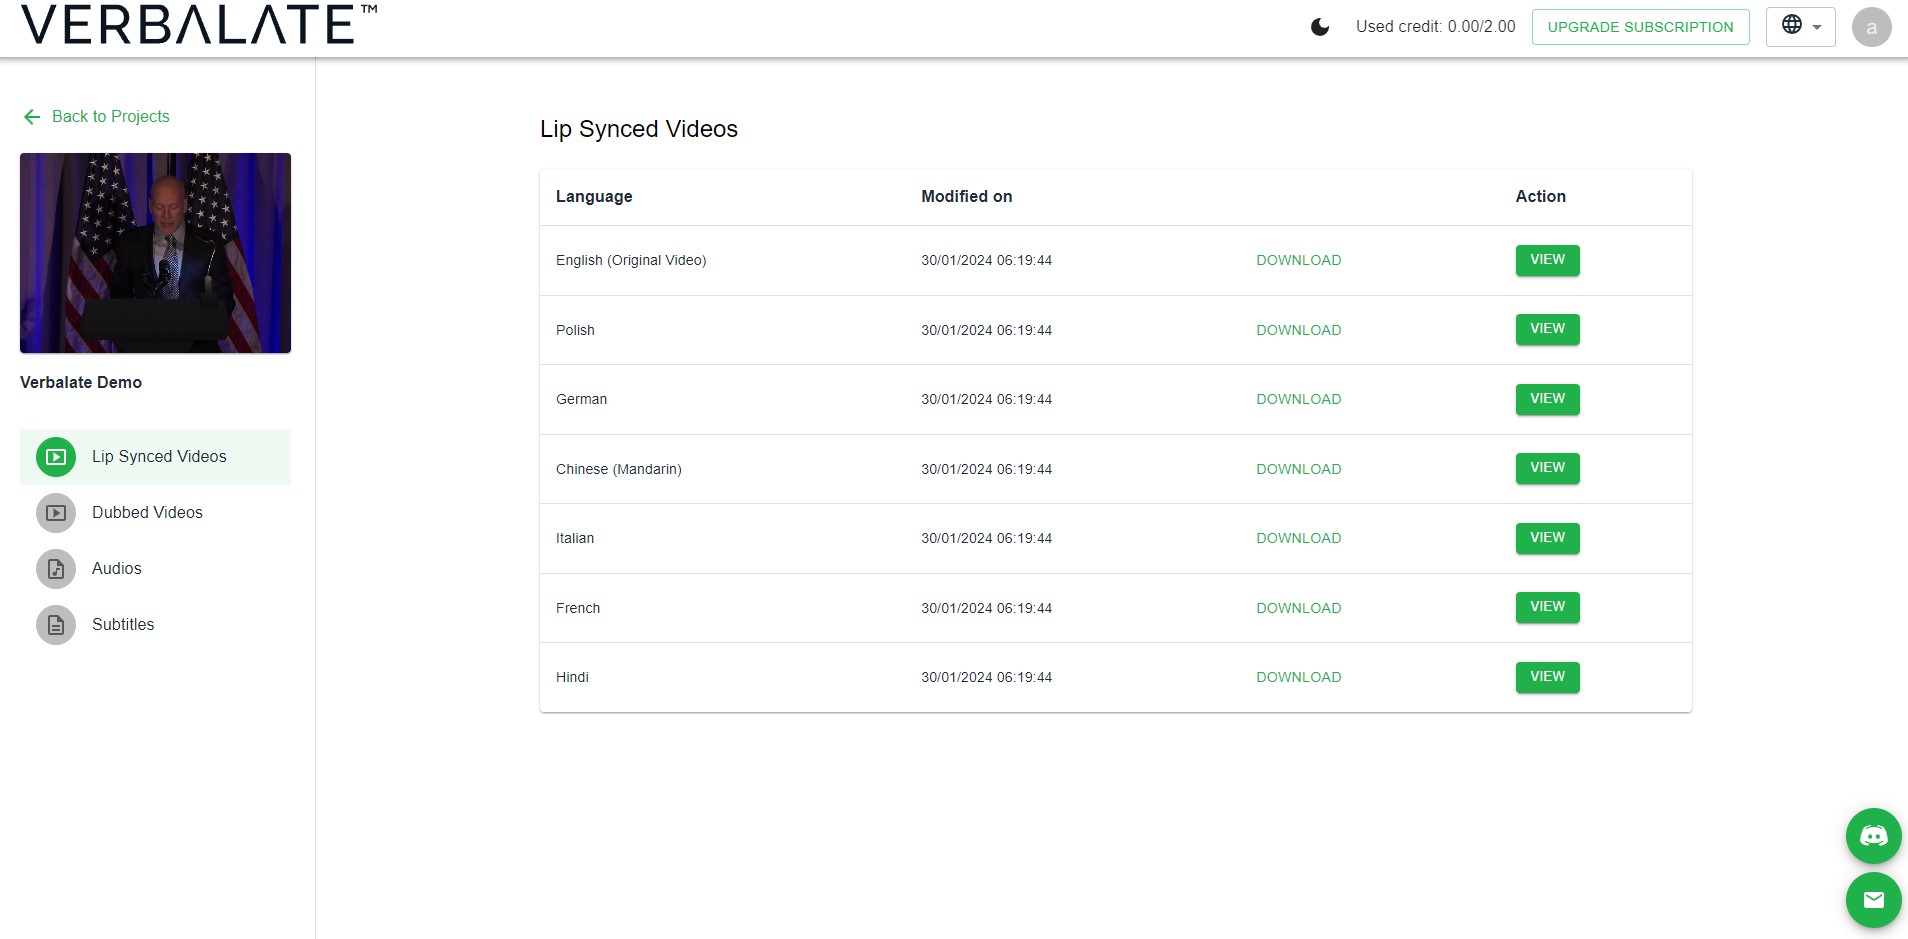The image size is (1908, 939).
Task: Click the 'Chinese (Mandarin)' language cell
Action: point(619,469)
